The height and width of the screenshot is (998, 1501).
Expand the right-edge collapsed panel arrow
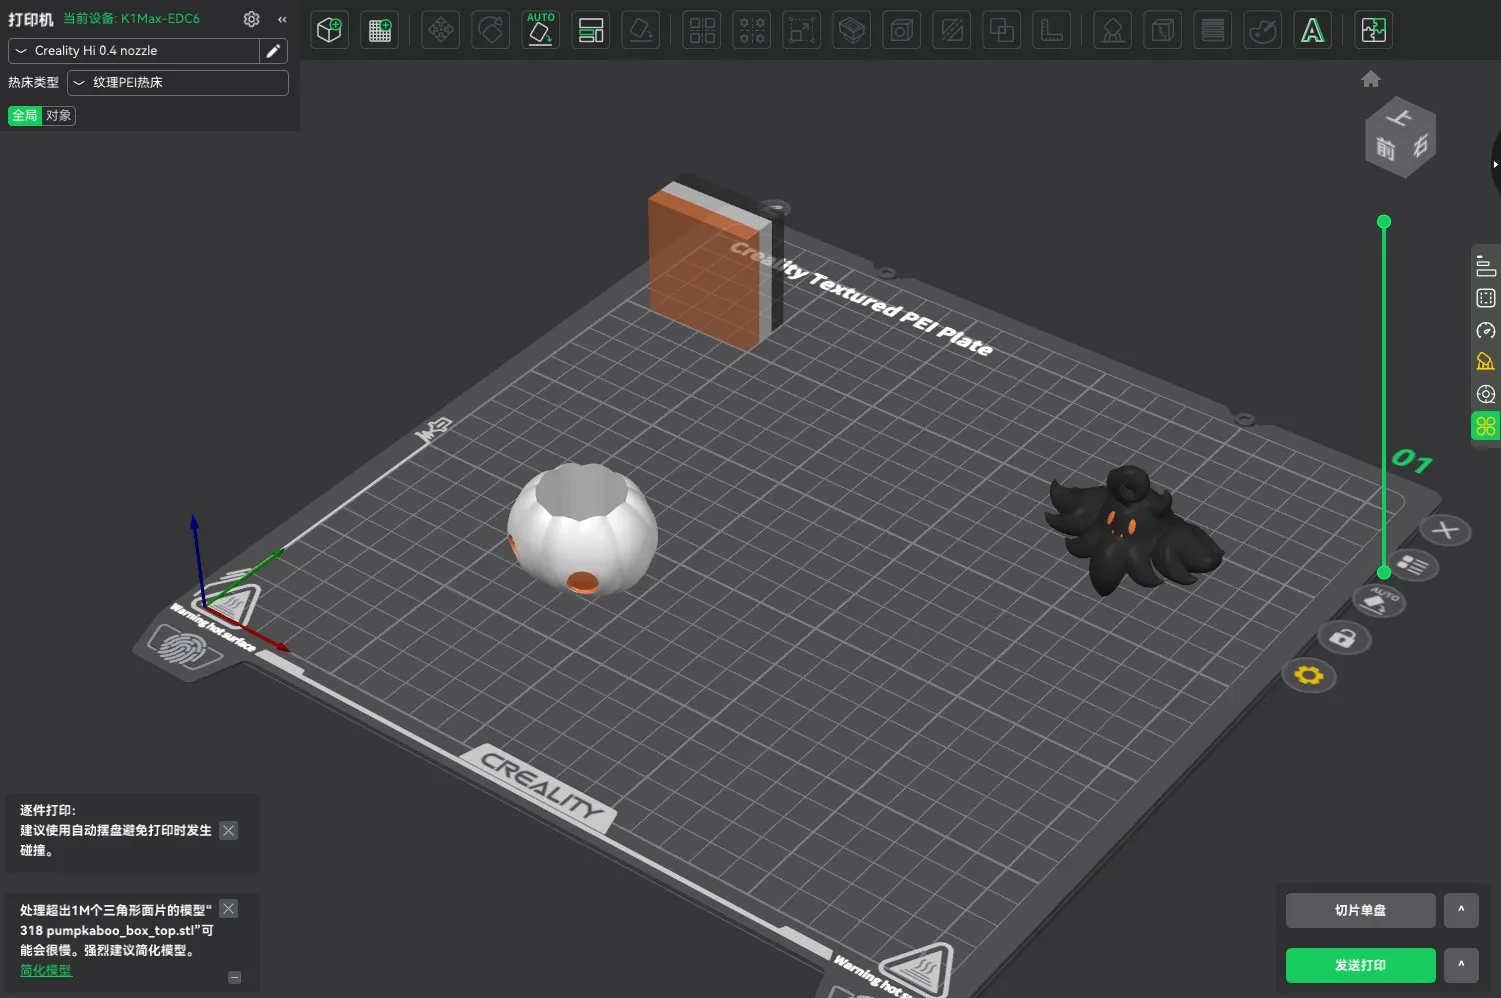coord(1495,164)
